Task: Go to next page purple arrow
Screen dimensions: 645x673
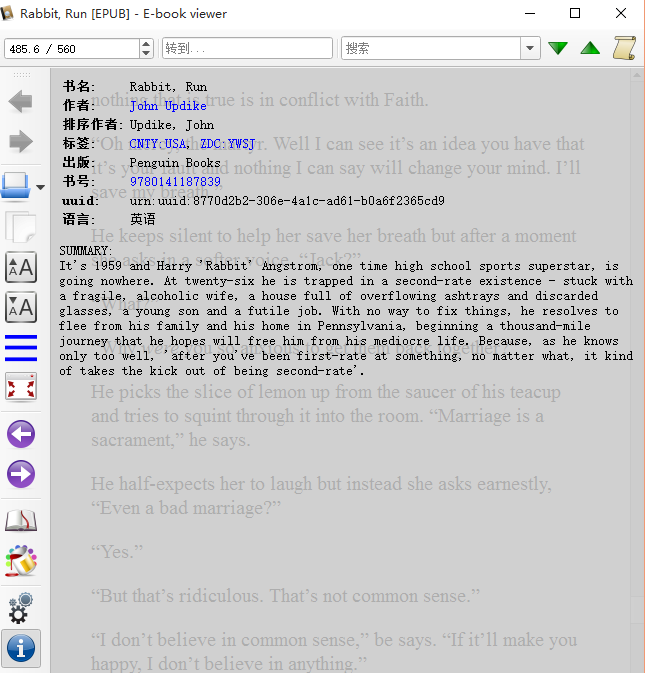Action: pyautogui.click(x=21, y=474)
